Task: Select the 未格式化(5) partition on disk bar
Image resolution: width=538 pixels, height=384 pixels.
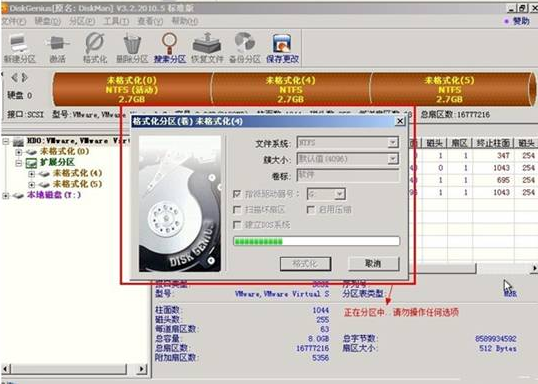Action: tap(449, 89)
